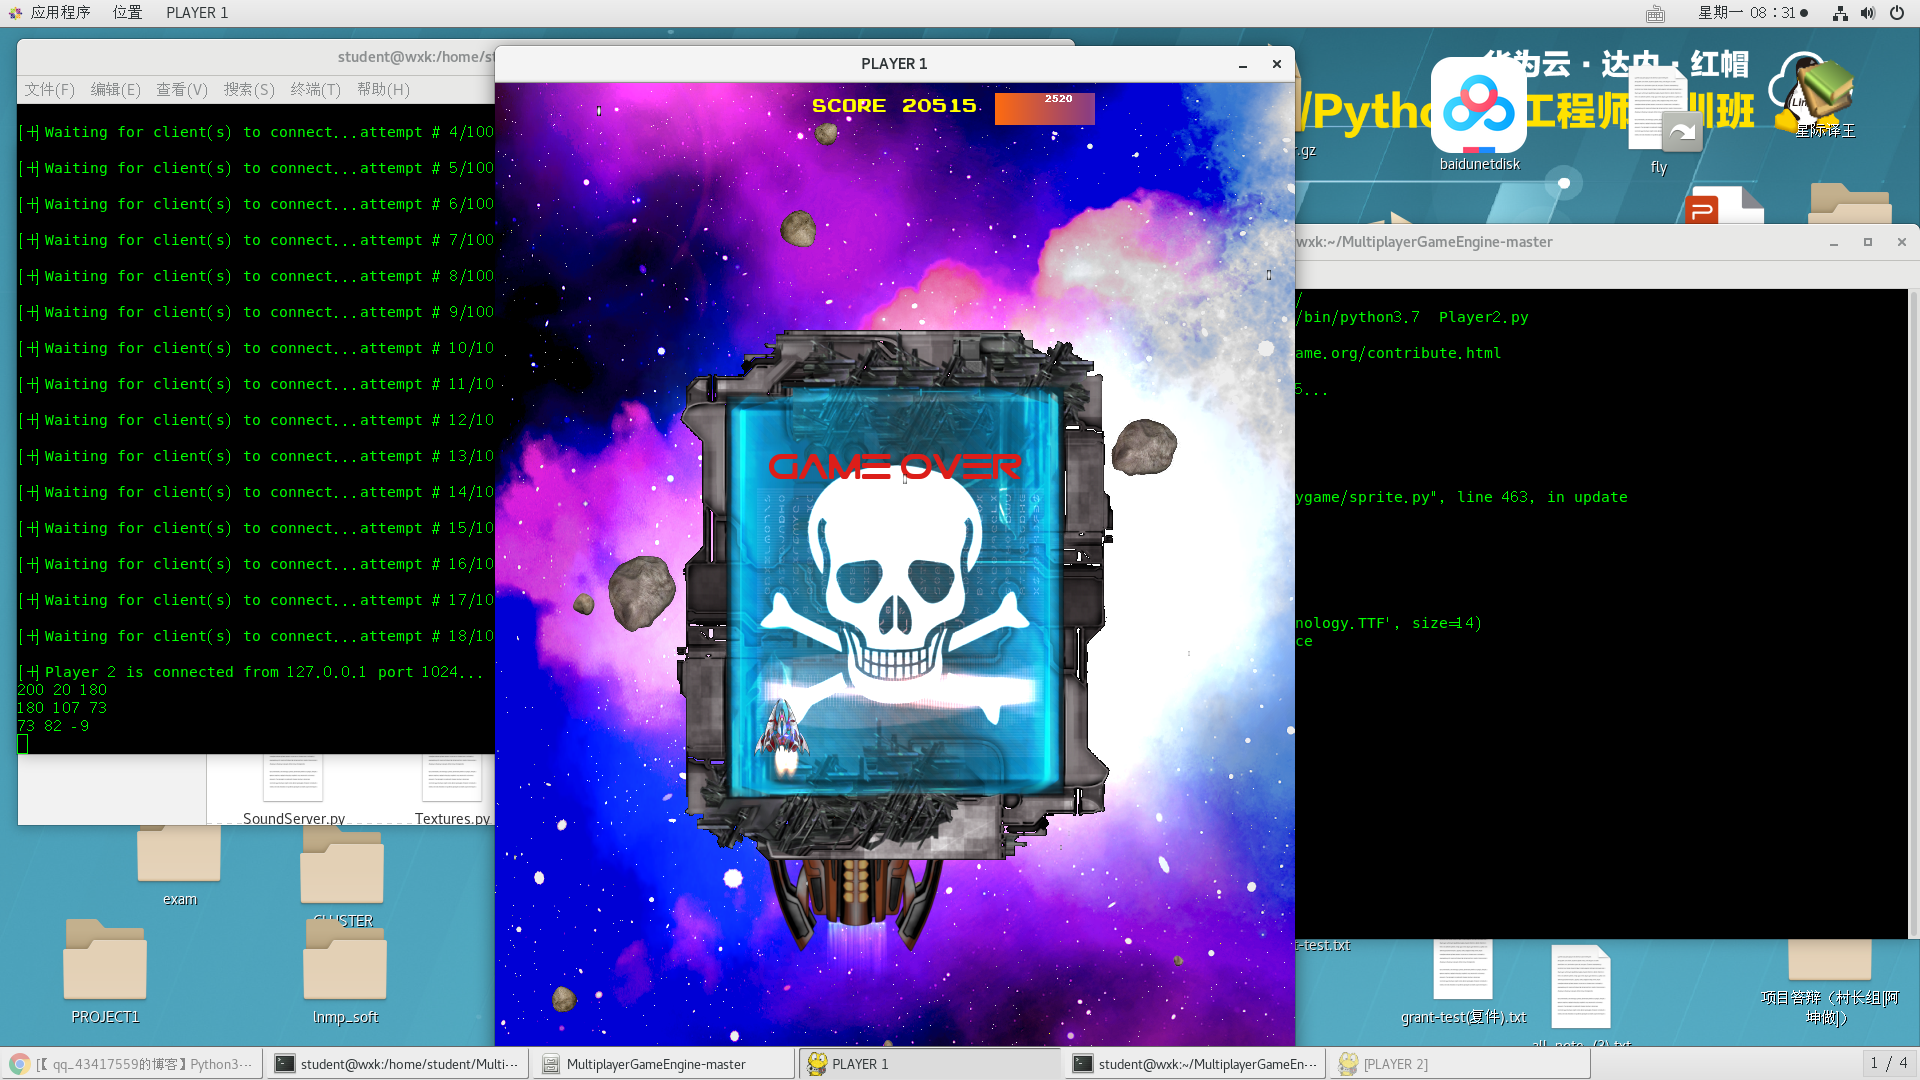
Task: Minimize the PLAYER 1 game window
Action: 1243,65
